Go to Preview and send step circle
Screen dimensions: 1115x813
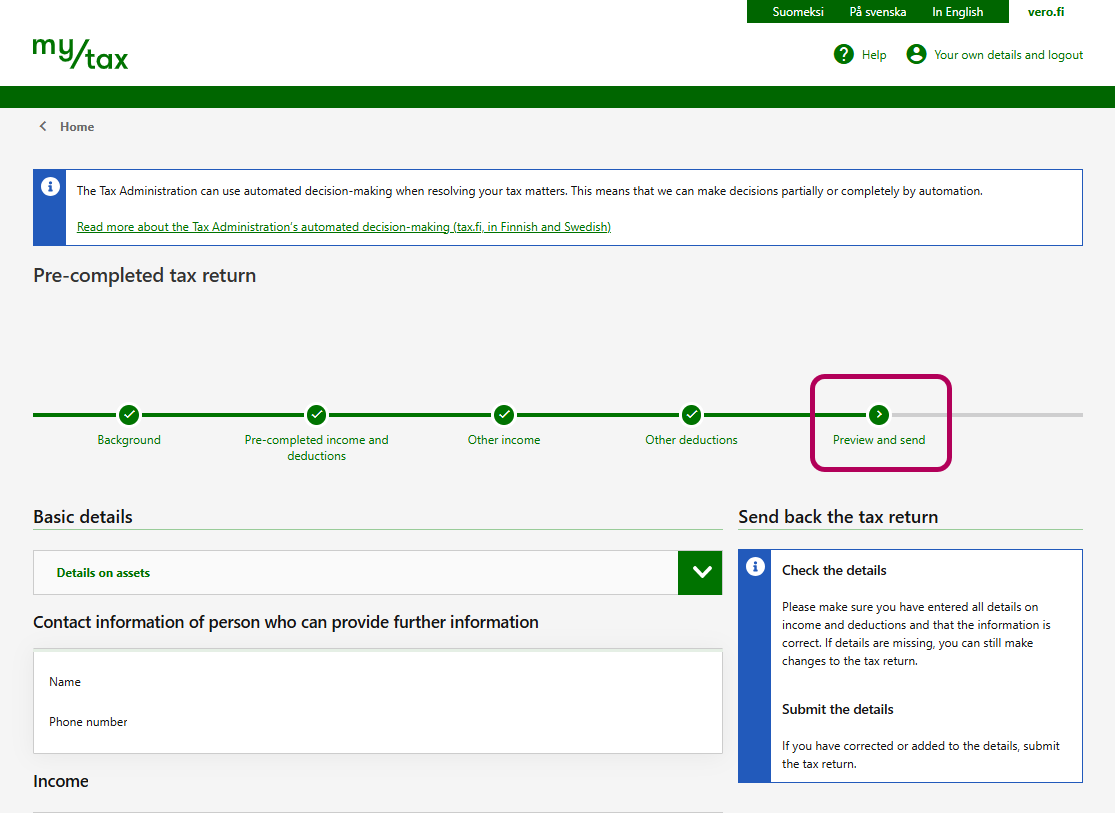click(879, 414)
